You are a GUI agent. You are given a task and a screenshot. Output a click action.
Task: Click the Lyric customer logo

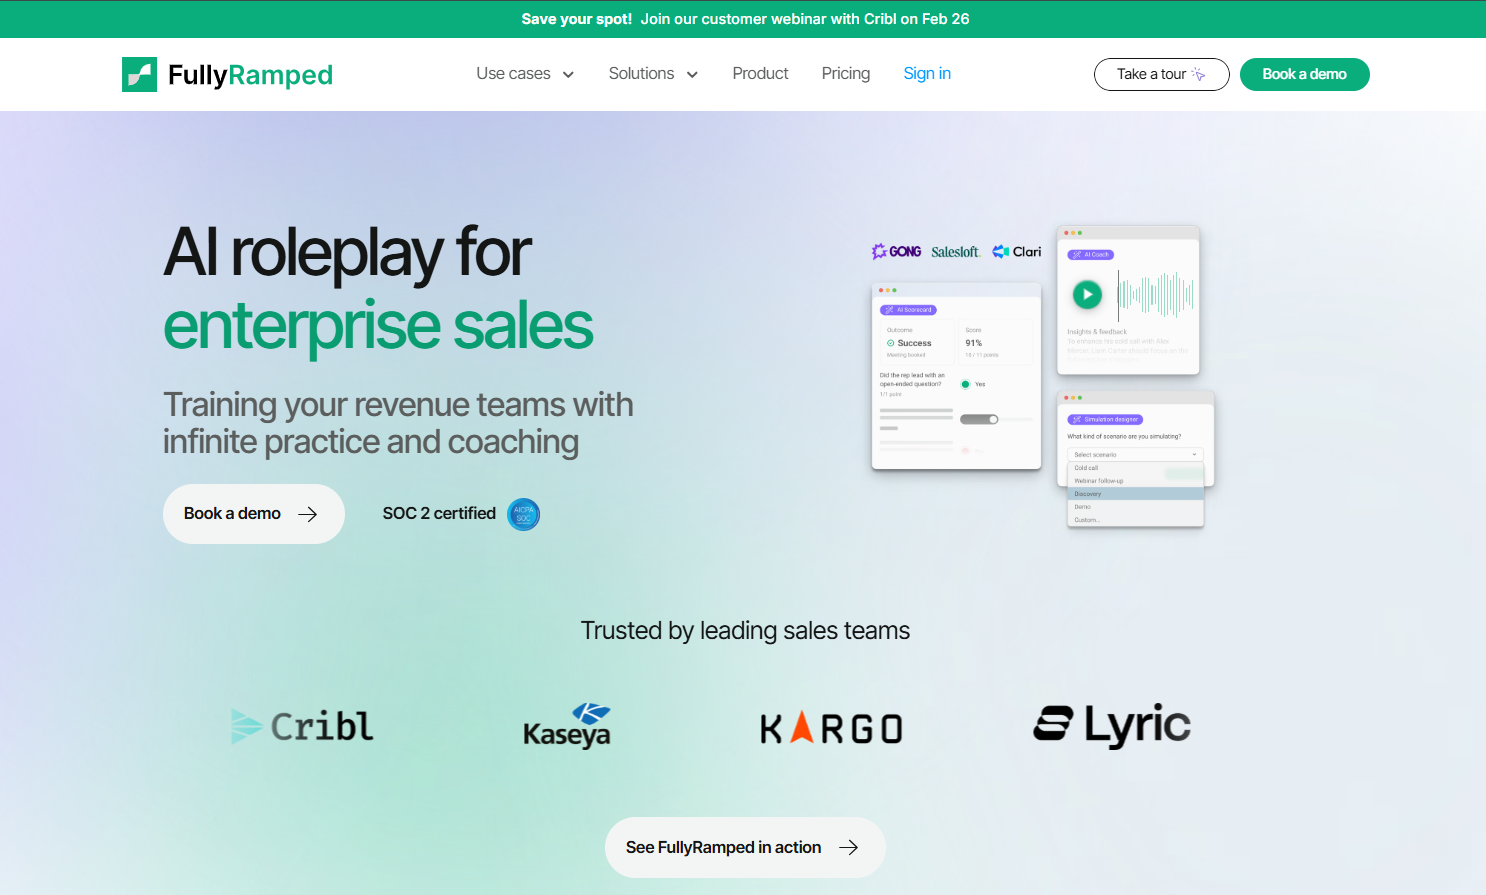(x=1112, y=725)
